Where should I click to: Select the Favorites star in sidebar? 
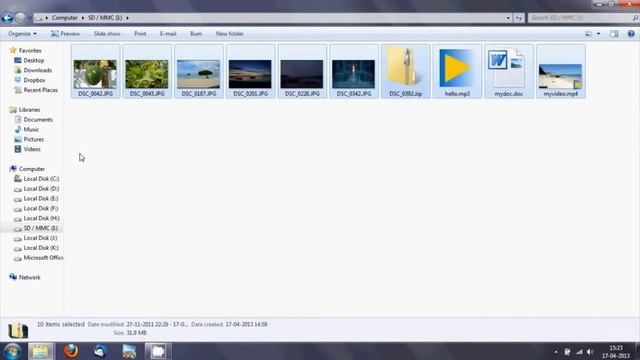[x=13, y=50]
